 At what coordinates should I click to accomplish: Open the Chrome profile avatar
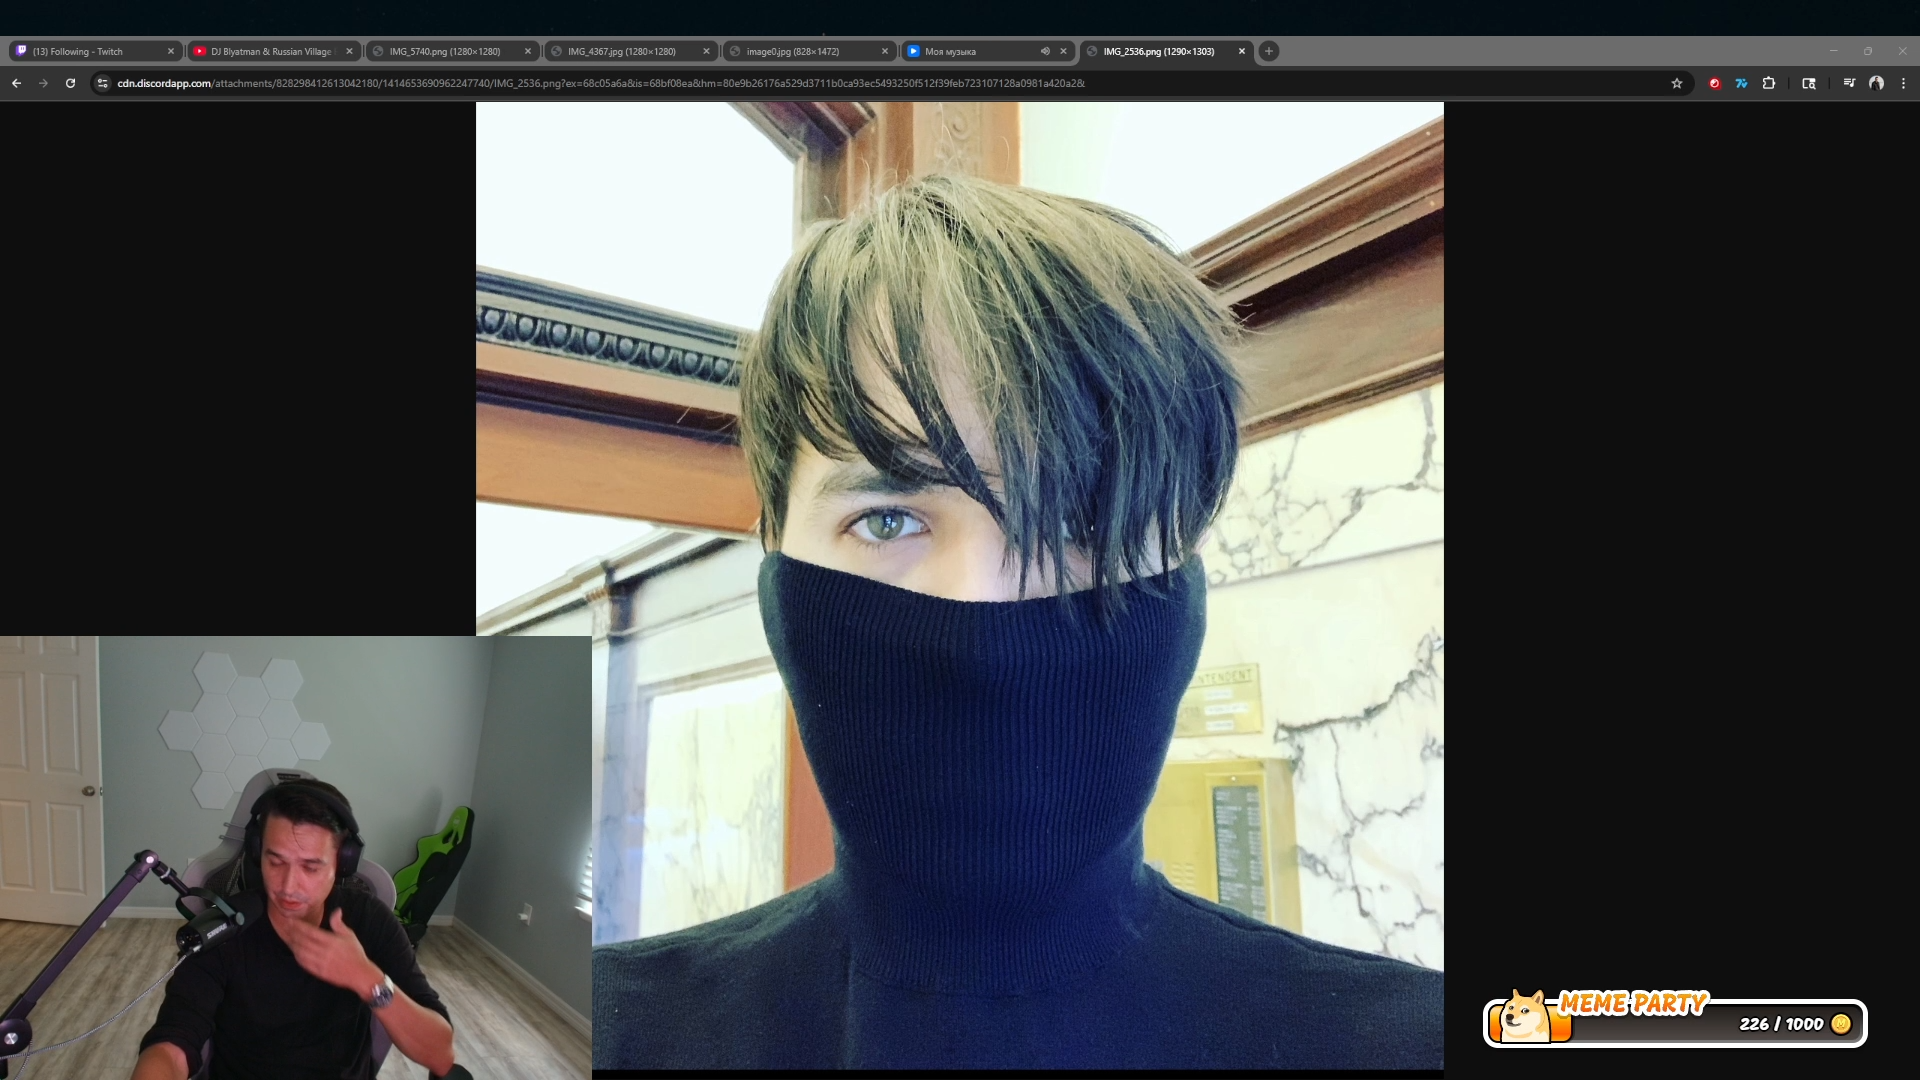tap(1877, 83)
